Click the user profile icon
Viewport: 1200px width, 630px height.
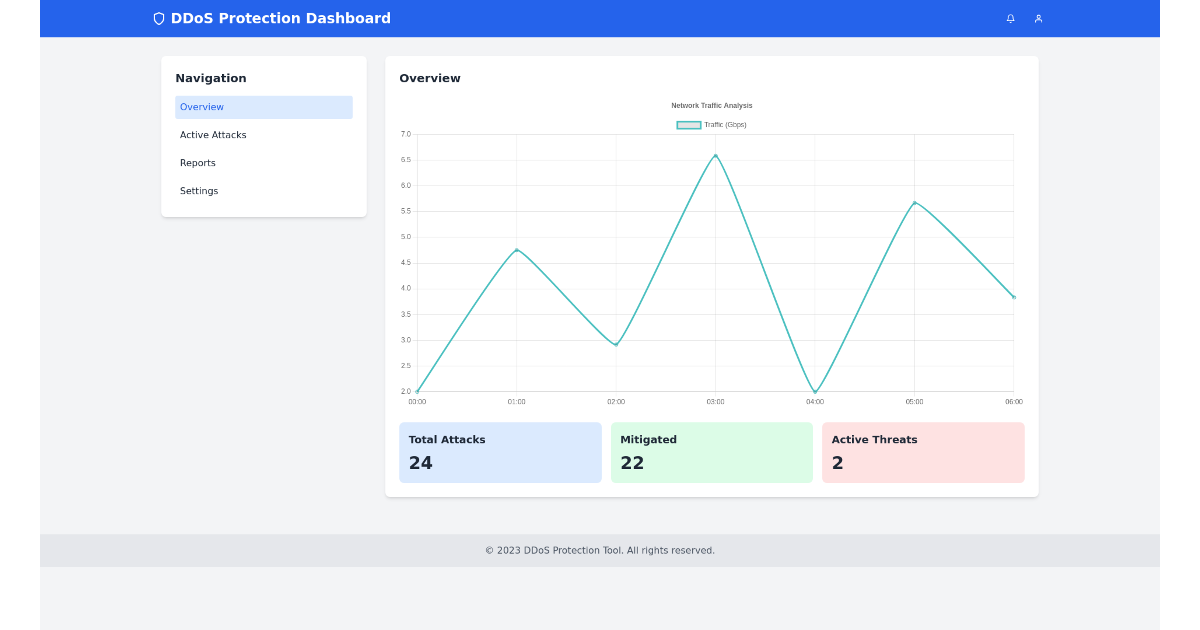tap(1038, 18)
